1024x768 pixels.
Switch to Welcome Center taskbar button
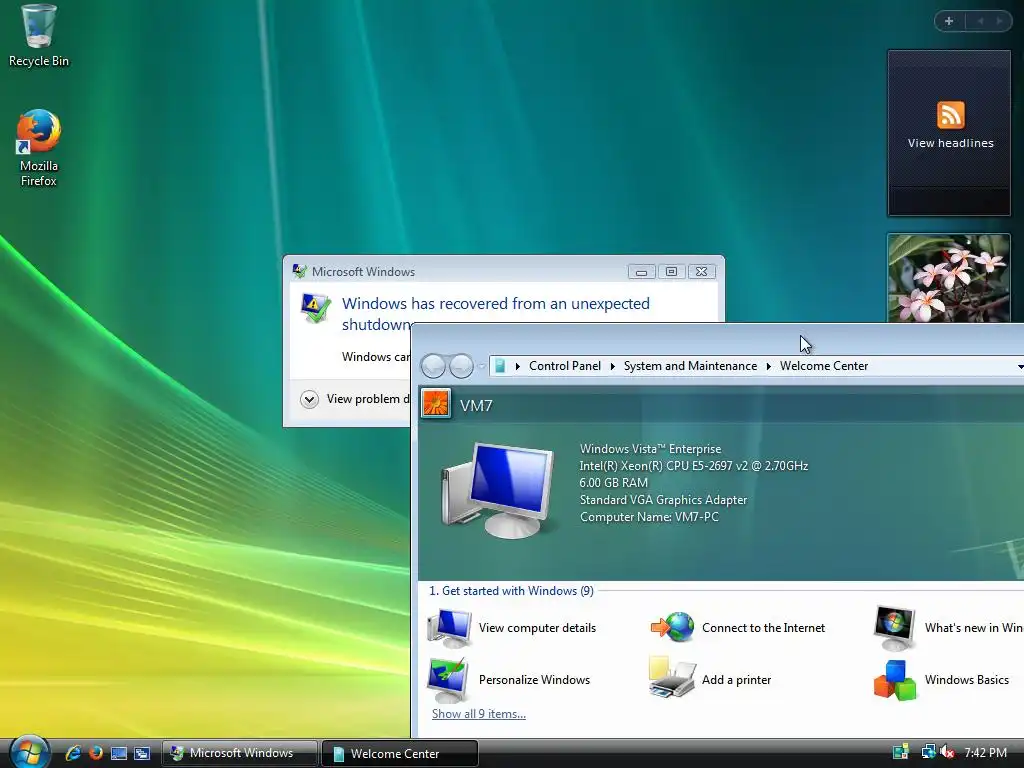pyautogui.click(x=400, y=753)
